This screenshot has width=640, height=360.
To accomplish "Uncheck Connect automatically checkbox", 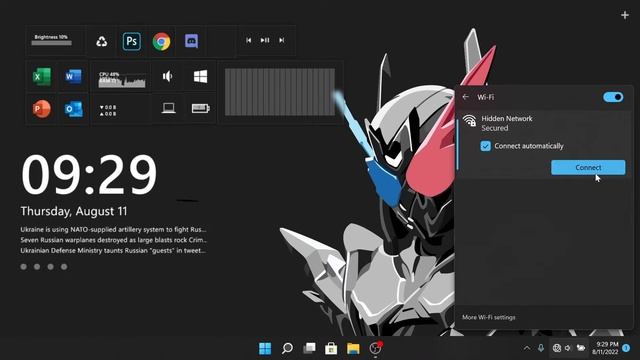I will [x=485, y=146].
